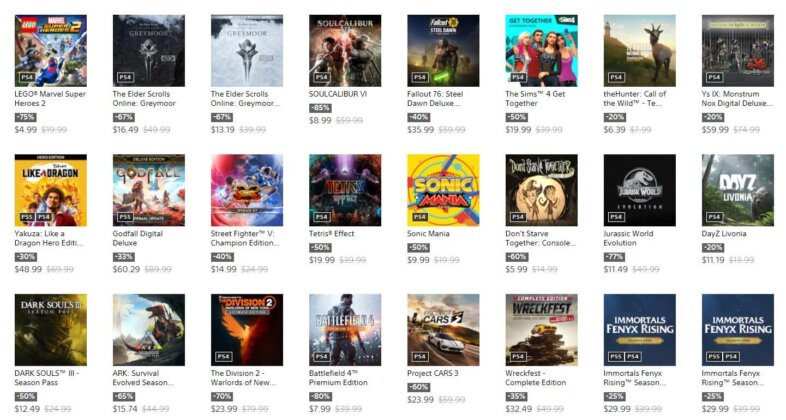Select the Fallout 76 Steel Dawn cover

[x=443, y=51]
